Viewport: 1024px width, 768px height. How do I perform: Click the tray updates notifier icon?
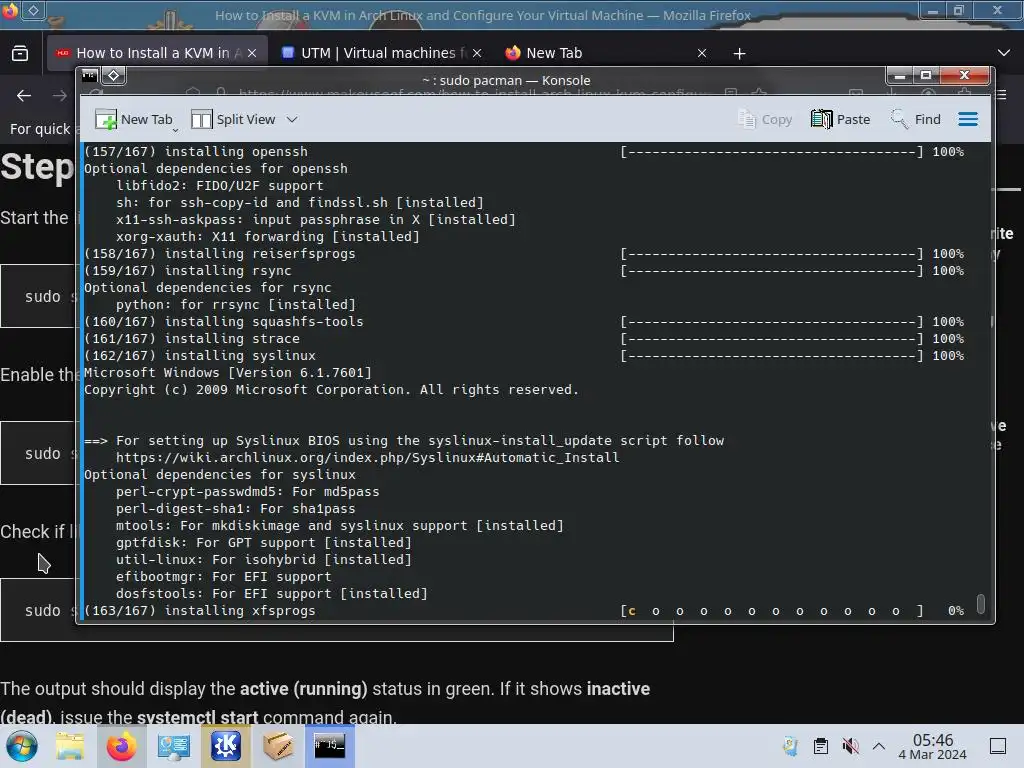pos(790,746)
